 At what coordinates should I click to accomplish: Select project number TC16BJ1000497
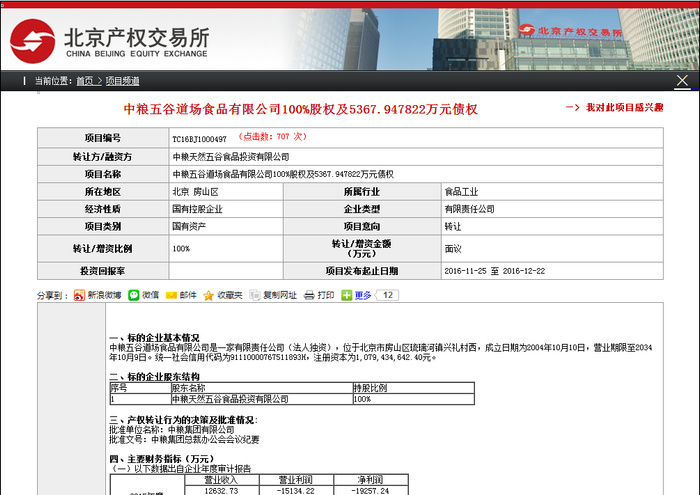tap(200, 139)
